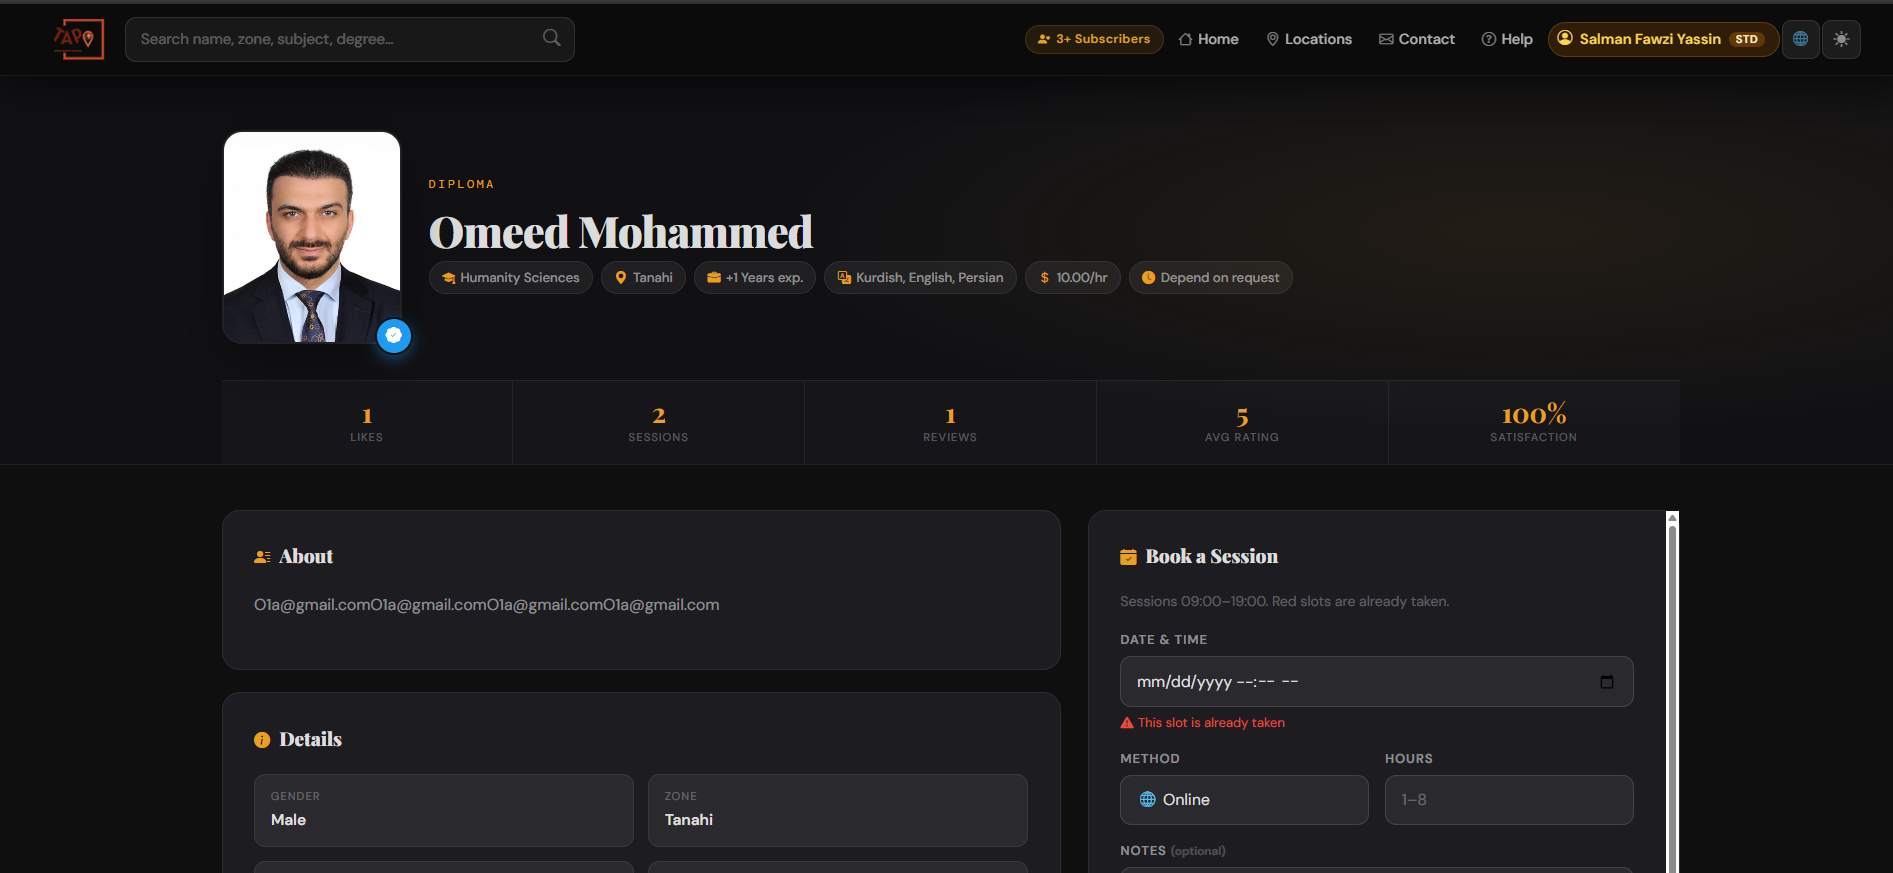Click the 10.00/hr rate chip

click(1073, 278)
